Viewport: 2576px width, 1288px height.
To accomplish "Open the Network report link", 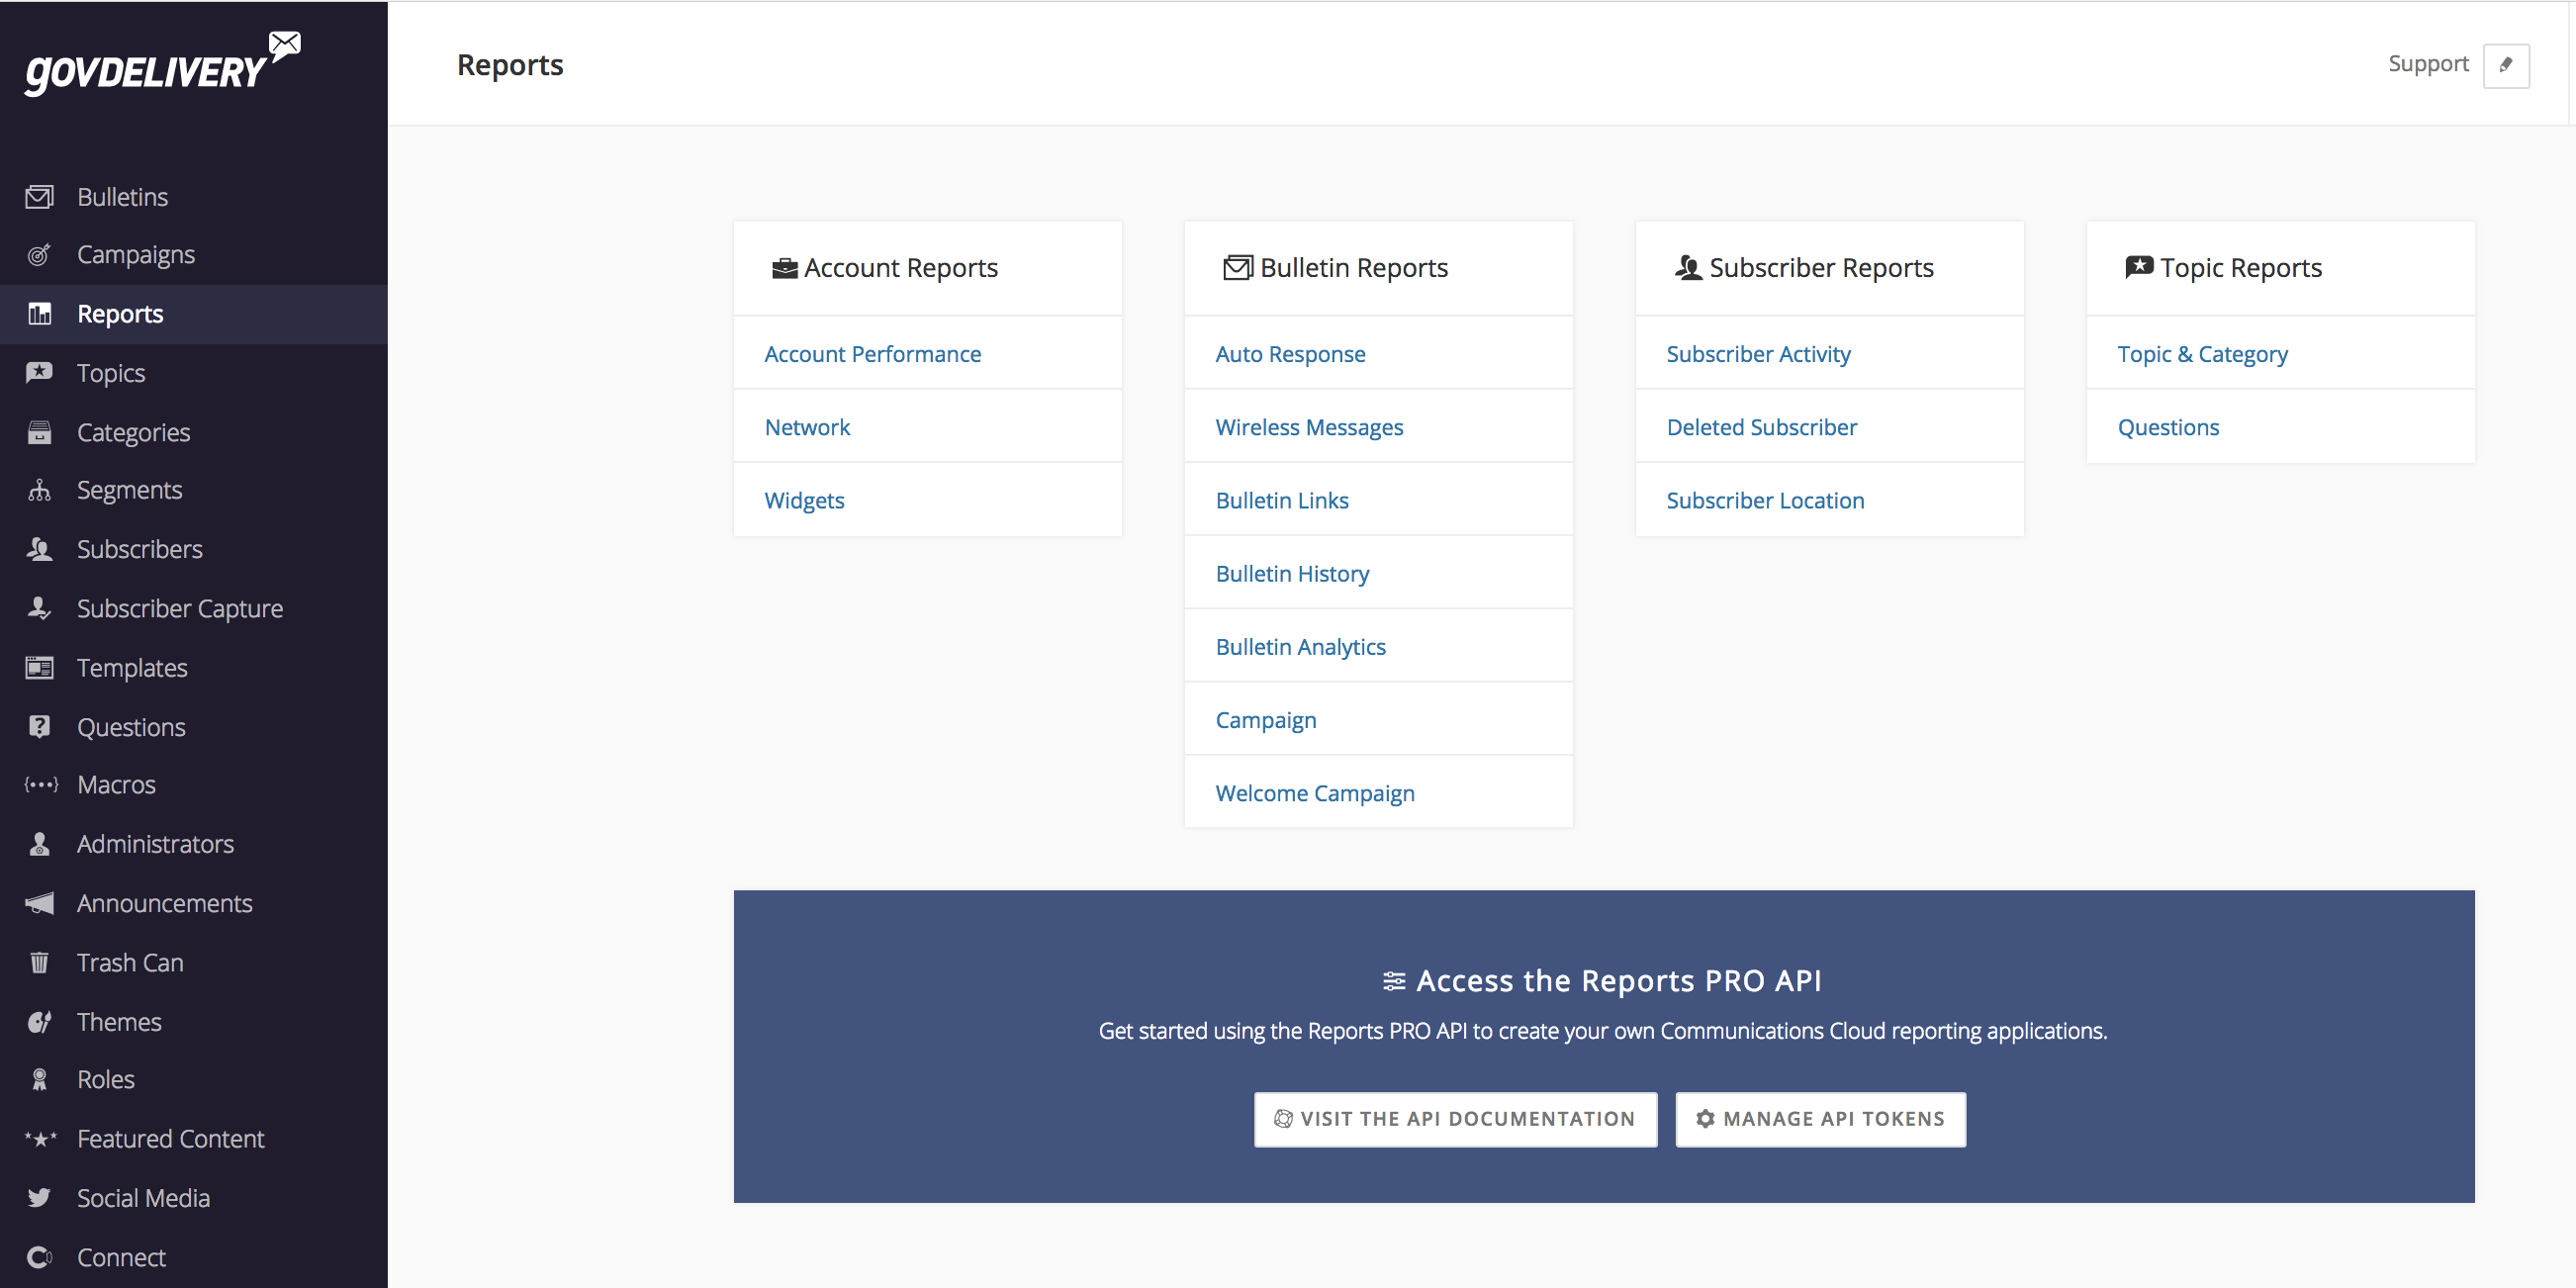I will click(807, 427).
